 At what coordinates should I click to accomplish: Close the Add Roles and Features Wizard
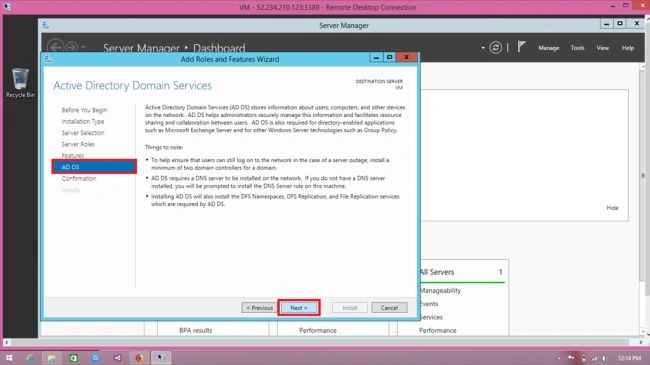point(406,57)
